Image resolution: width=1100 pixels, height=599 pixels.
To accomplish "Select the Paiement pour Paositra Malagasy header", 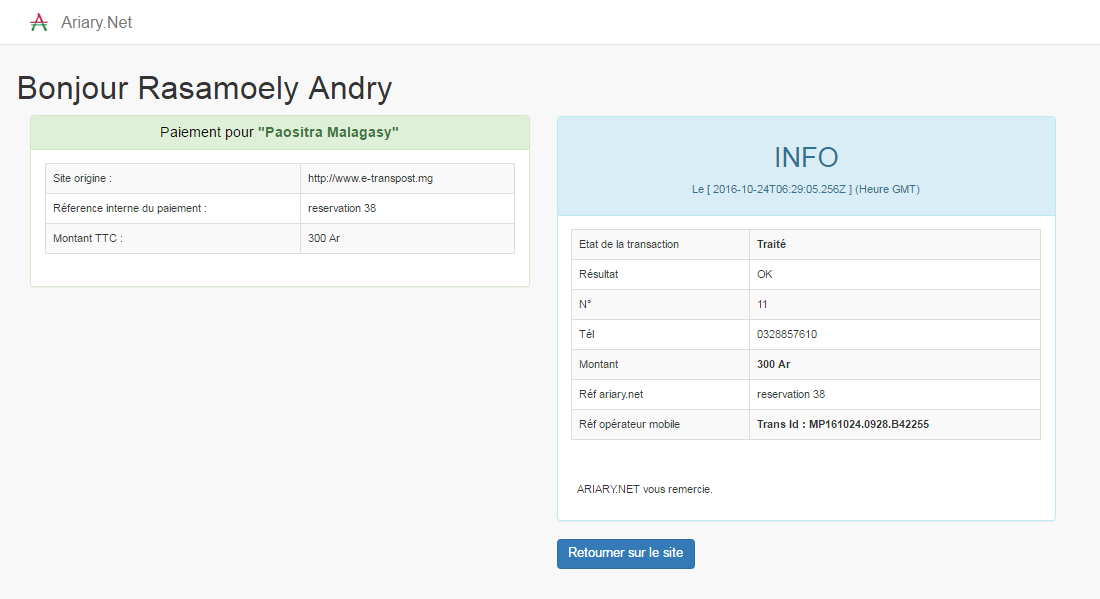I will (x=279, y=132).
